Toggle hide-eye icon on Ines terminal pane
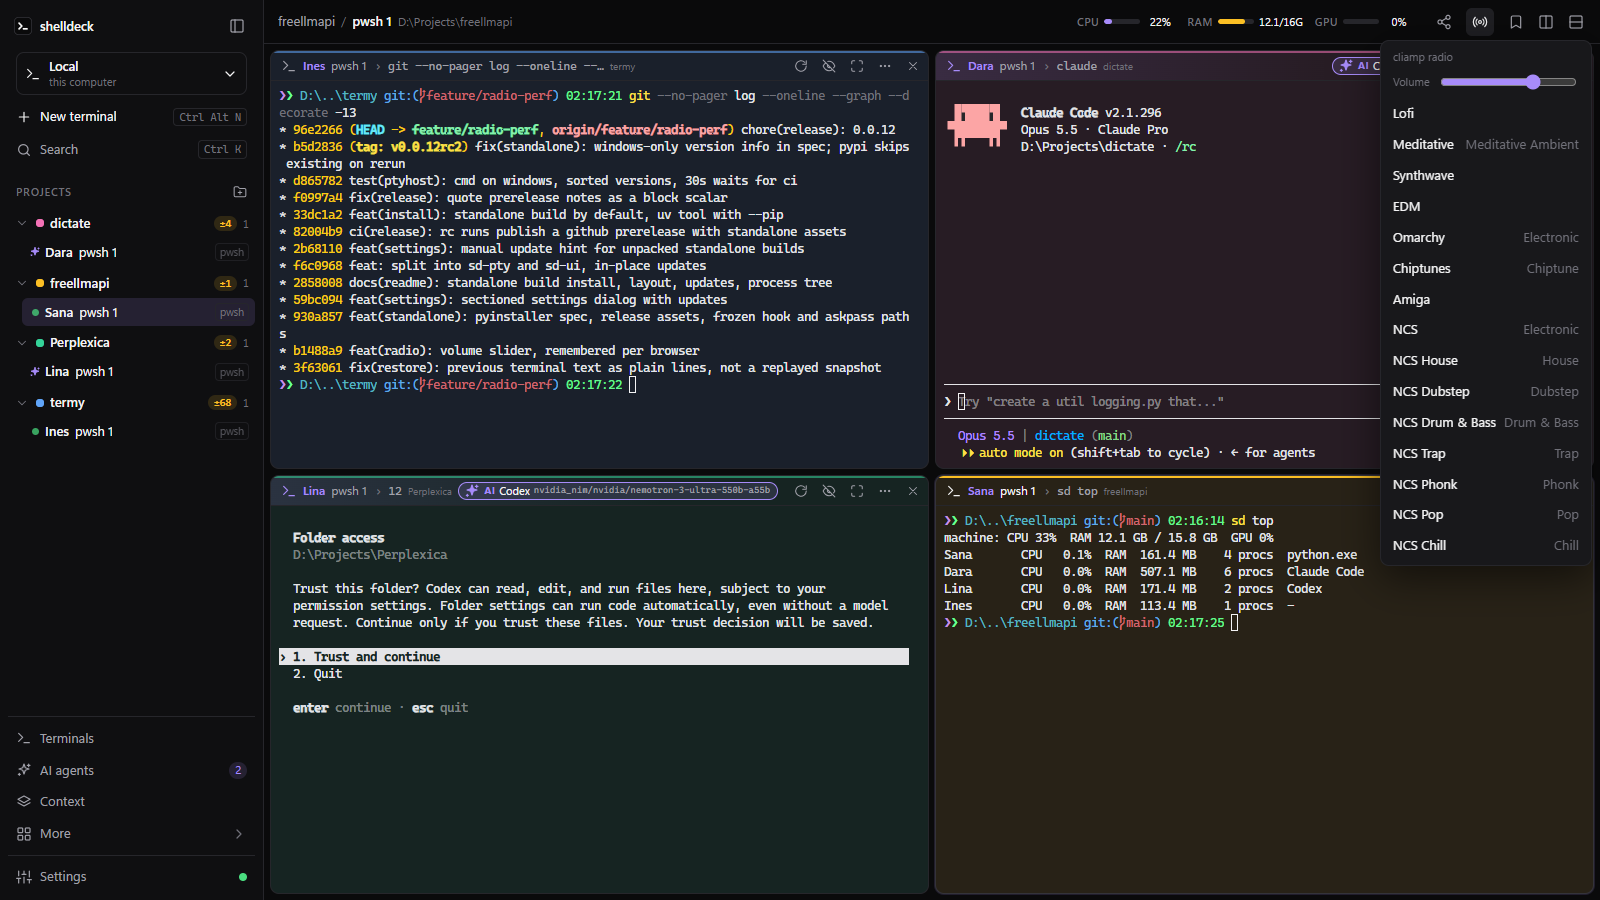 click(x=829, y=66)
